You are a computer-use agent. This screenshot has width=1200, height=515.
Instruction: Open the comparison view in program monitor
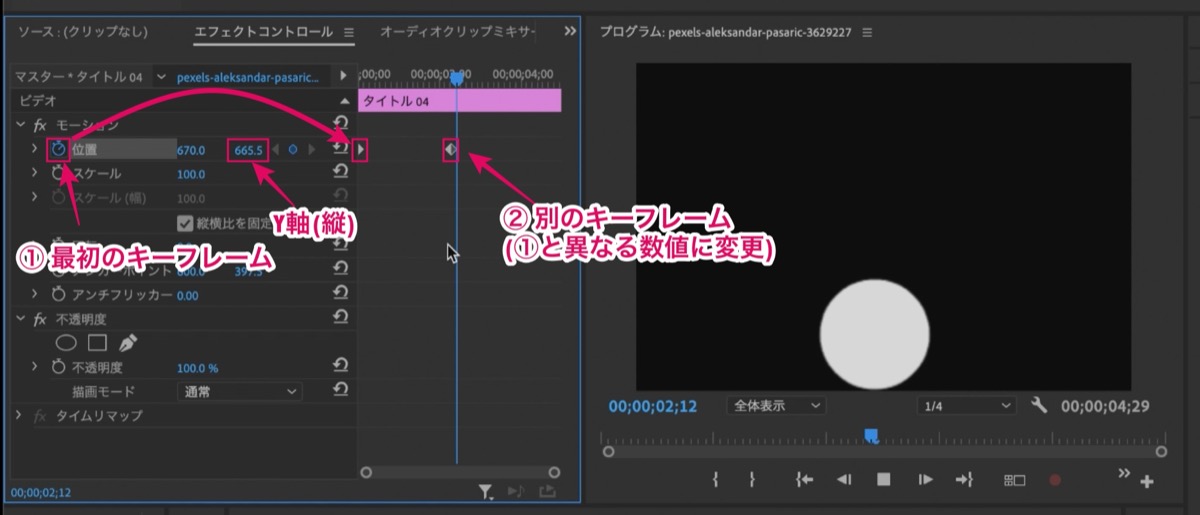(1015, 480)
